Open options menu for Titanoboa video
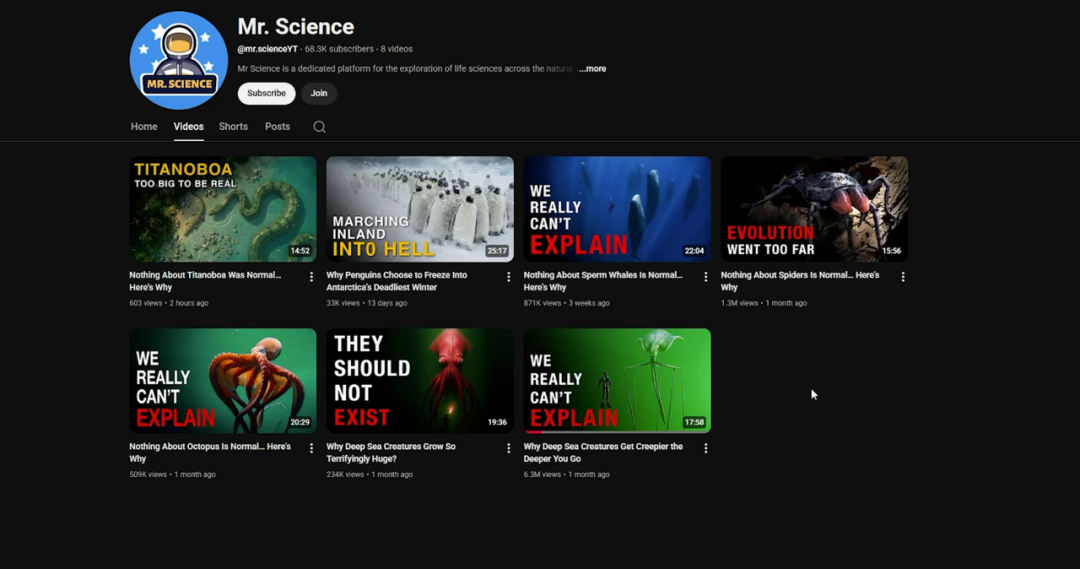 pos(311,277)
